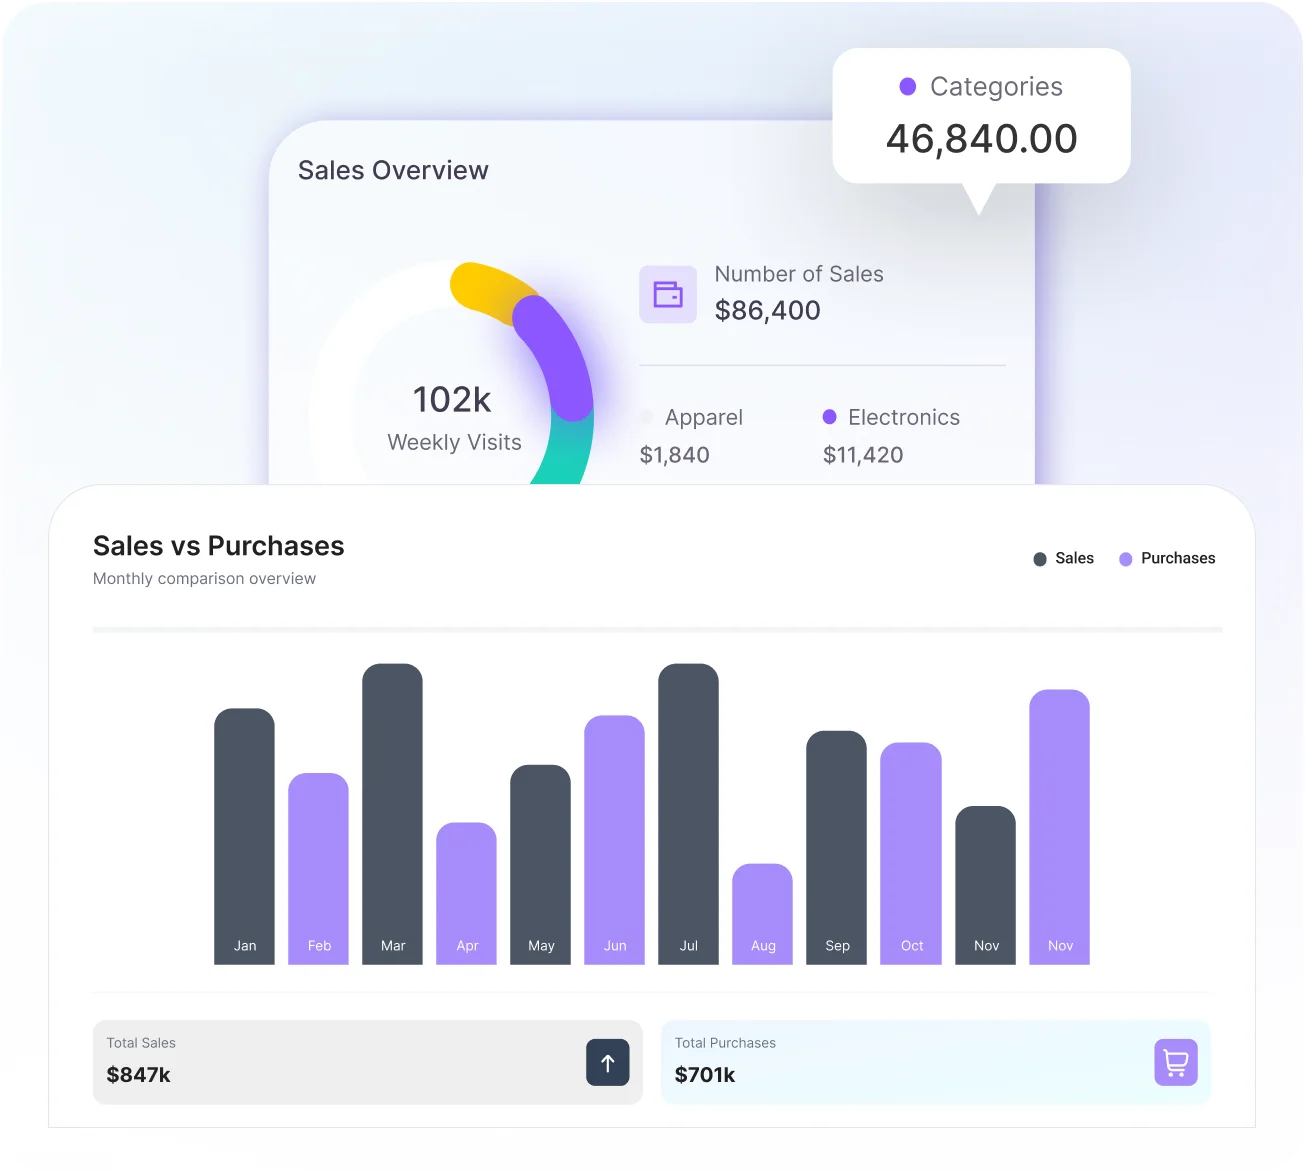Click the wallet icon beside Number of Sales
The width and height of the screenshot is (1305, 1172).
(x=667, y=294)
